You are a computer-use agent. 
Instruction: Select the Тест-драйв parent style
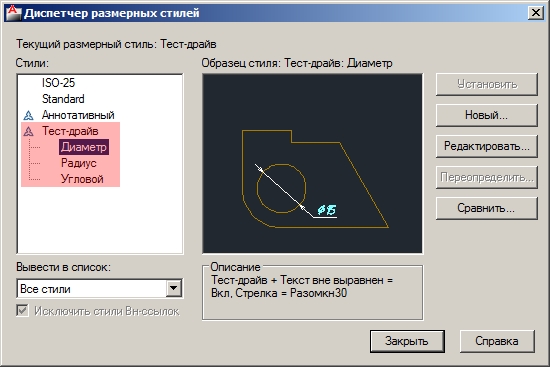[x=70, y=131]
